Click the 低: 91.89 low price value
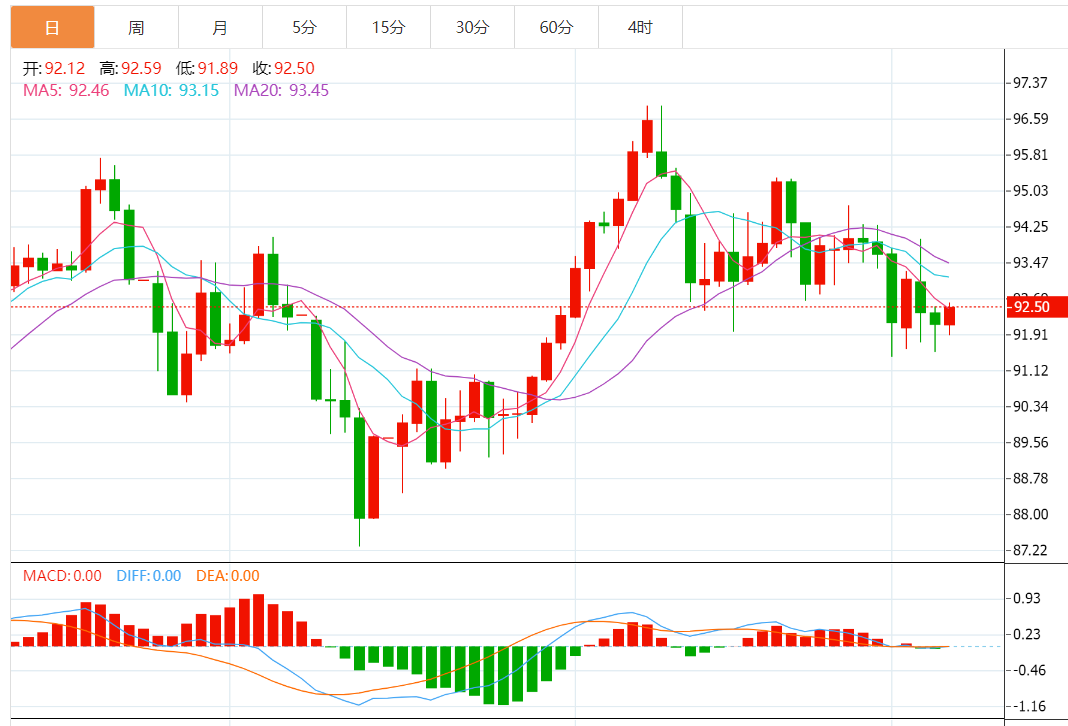The height and width of the screenshot is (726, 1068). (207, 68)
